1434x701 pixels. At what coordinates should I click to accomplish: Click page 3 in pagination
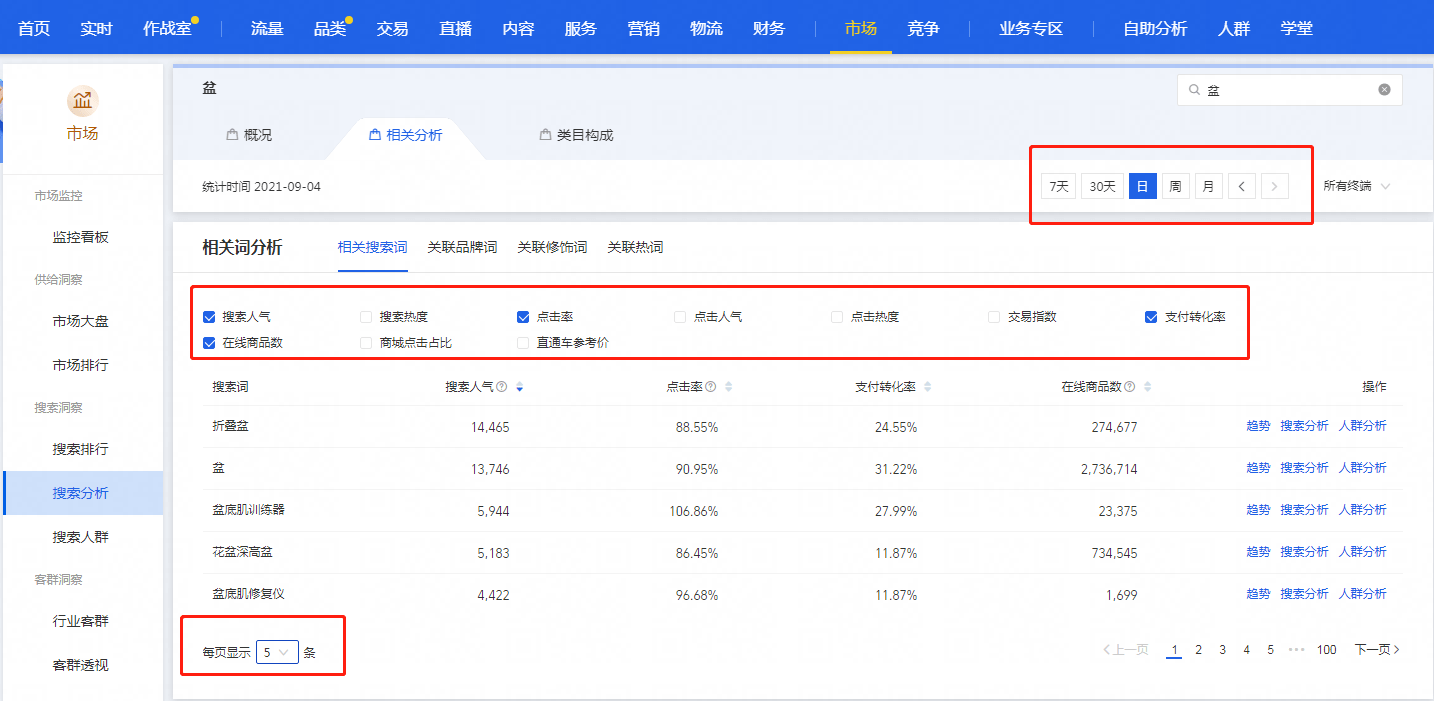(x=1222, y=650)
